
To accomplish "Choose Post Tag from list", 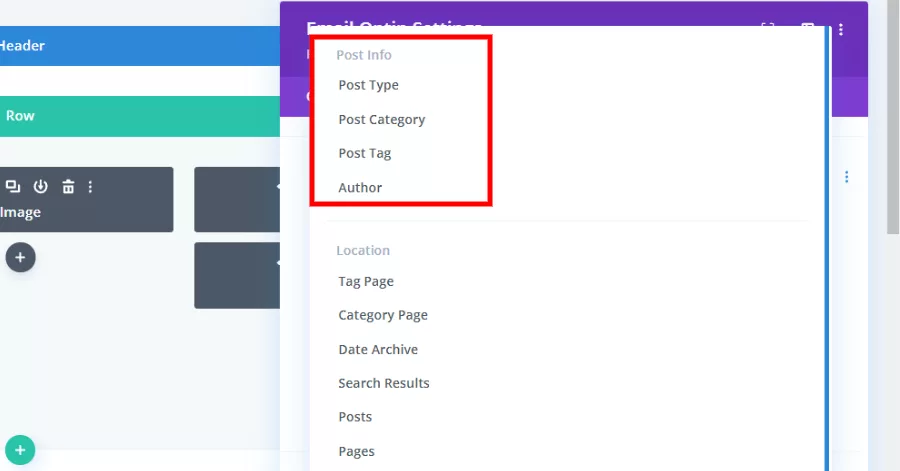I will coord(364,153).
